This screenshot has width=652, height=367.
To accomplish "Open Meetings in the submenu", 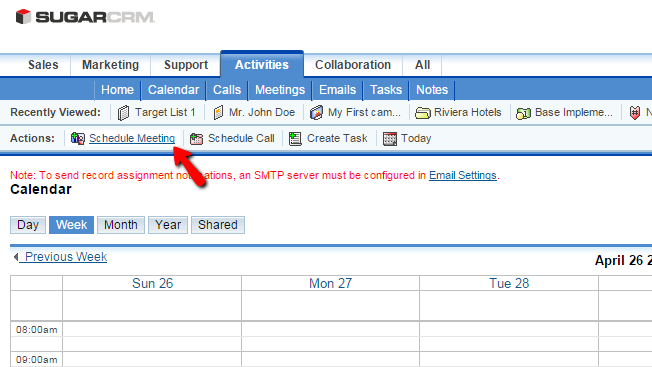I will coord(280,90).
